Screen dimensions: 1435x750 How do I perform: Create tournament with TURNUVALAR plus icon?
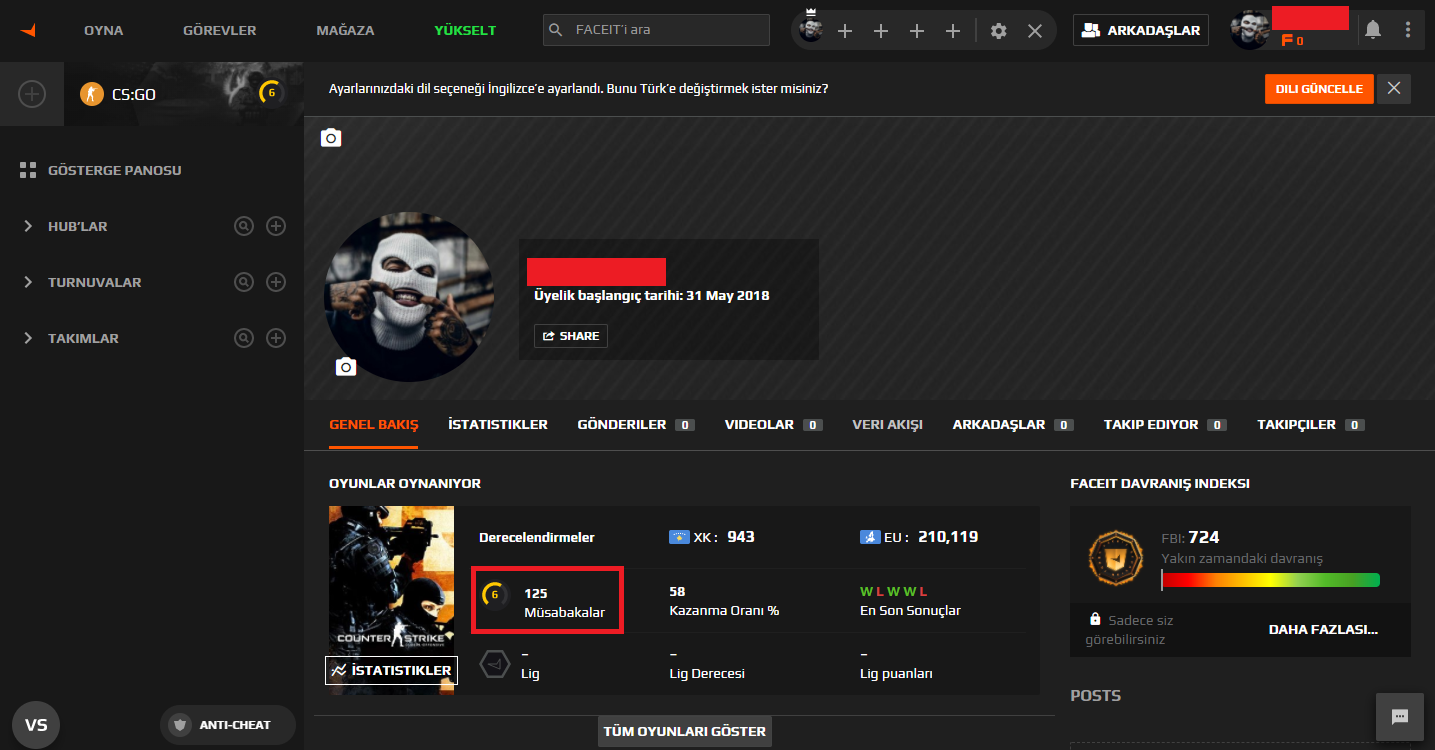276,282
